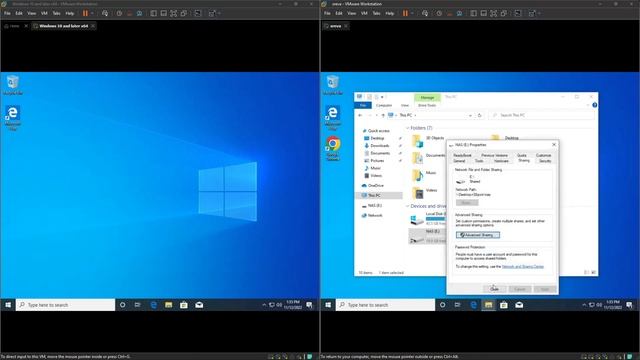Open Previous Versions tab in NAS Properties
Viewport: 640px width, 360px height.
pos(494,156)
